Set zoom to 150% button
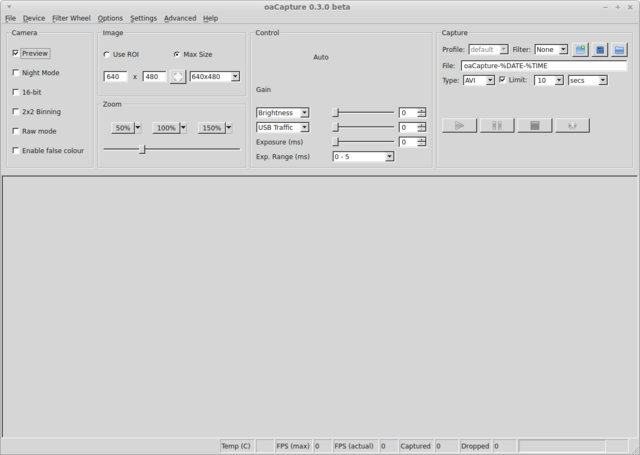 coord(212,128)
